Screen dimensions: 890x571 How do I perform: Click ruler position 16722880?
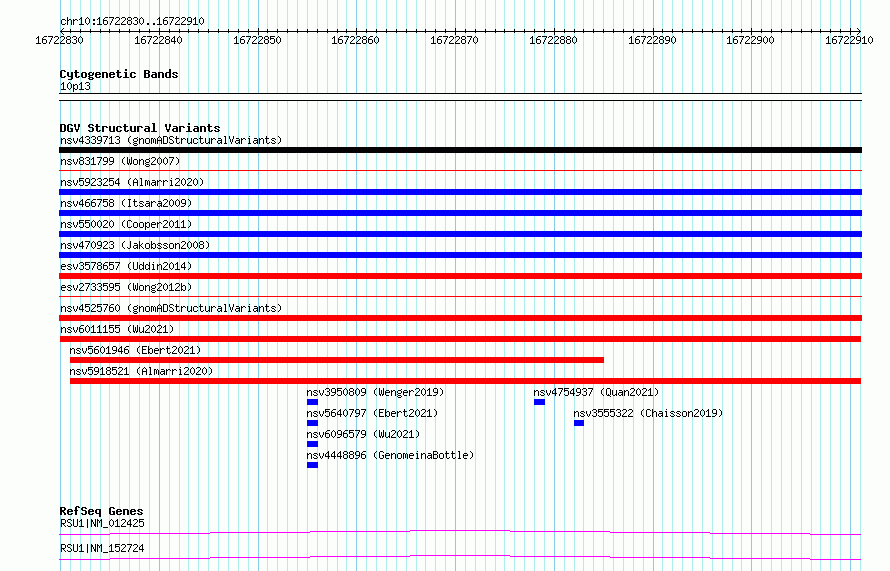tap(553, 40)
